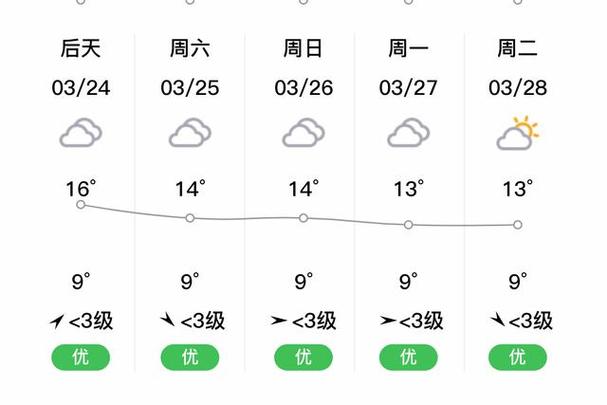
Task: Click the wind arrow for 03/27
Action: pyautogui.click(x=388, y=321)
